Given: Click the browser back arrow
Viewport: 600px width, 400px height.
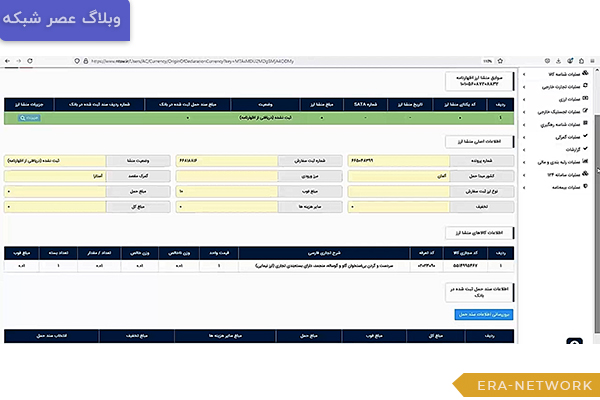Looking at the screenshot, I should 9,61.
